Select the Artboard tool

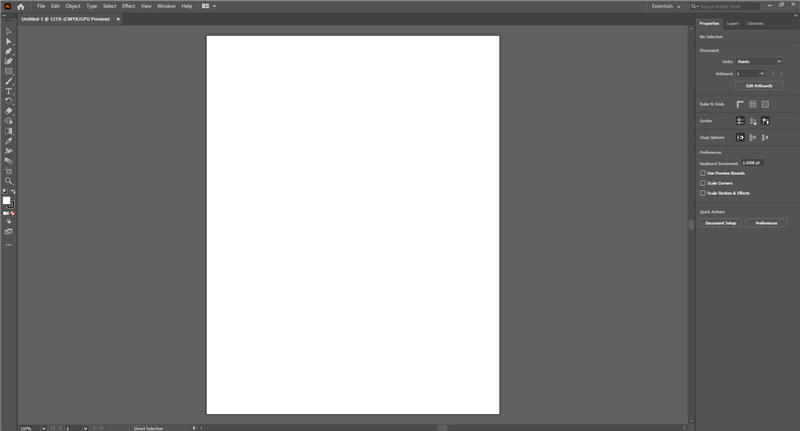(x=9, y=171)
